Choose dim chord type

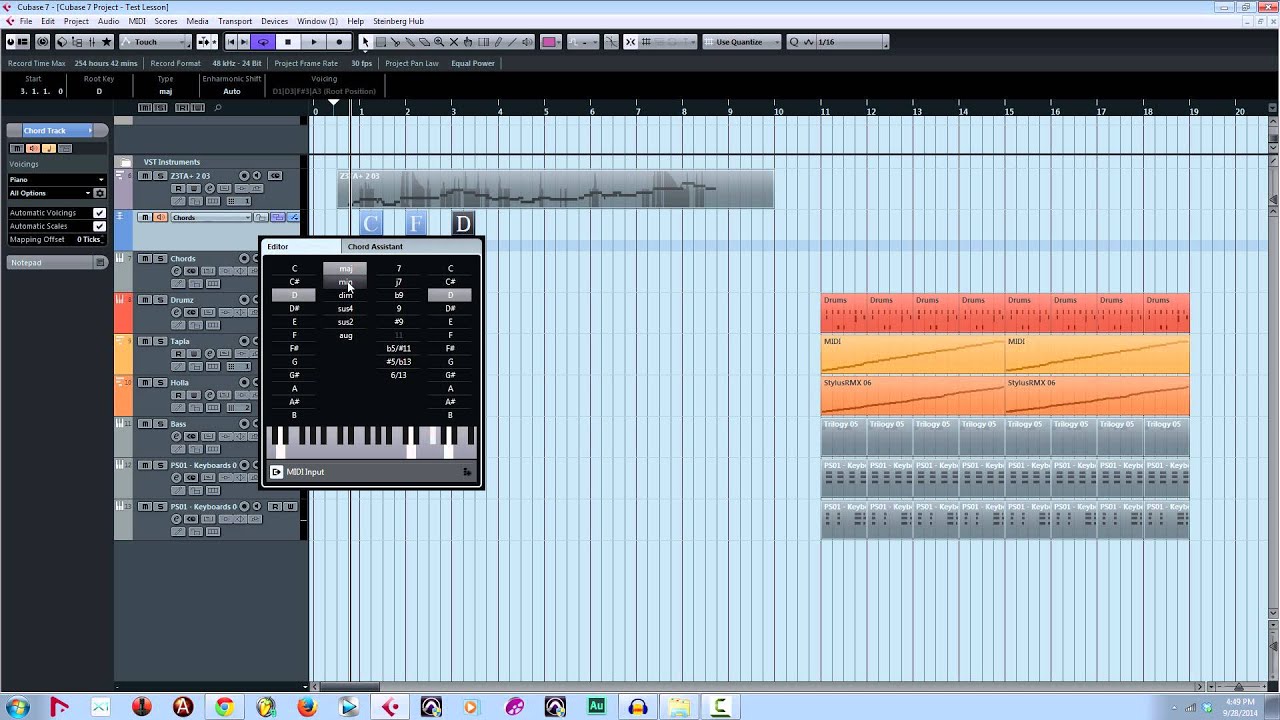tap(345, 295)
